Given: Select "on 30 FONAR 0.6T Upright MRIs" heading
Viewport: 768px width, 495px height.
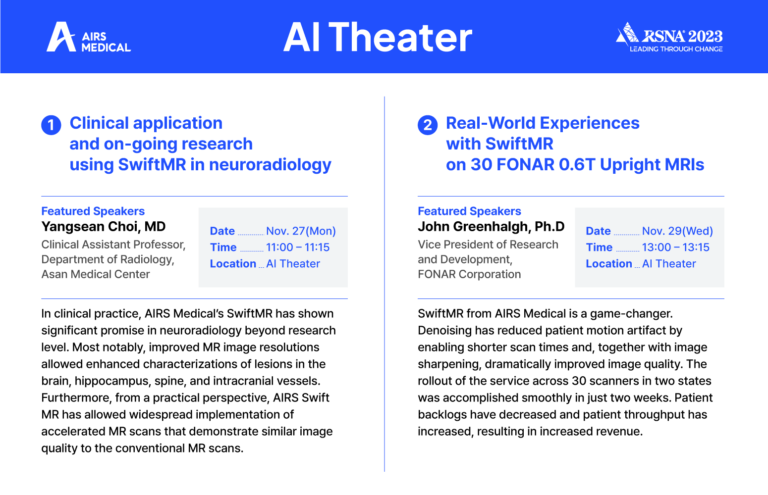Looking at the screenshot, I should click(x=575, y=165).
